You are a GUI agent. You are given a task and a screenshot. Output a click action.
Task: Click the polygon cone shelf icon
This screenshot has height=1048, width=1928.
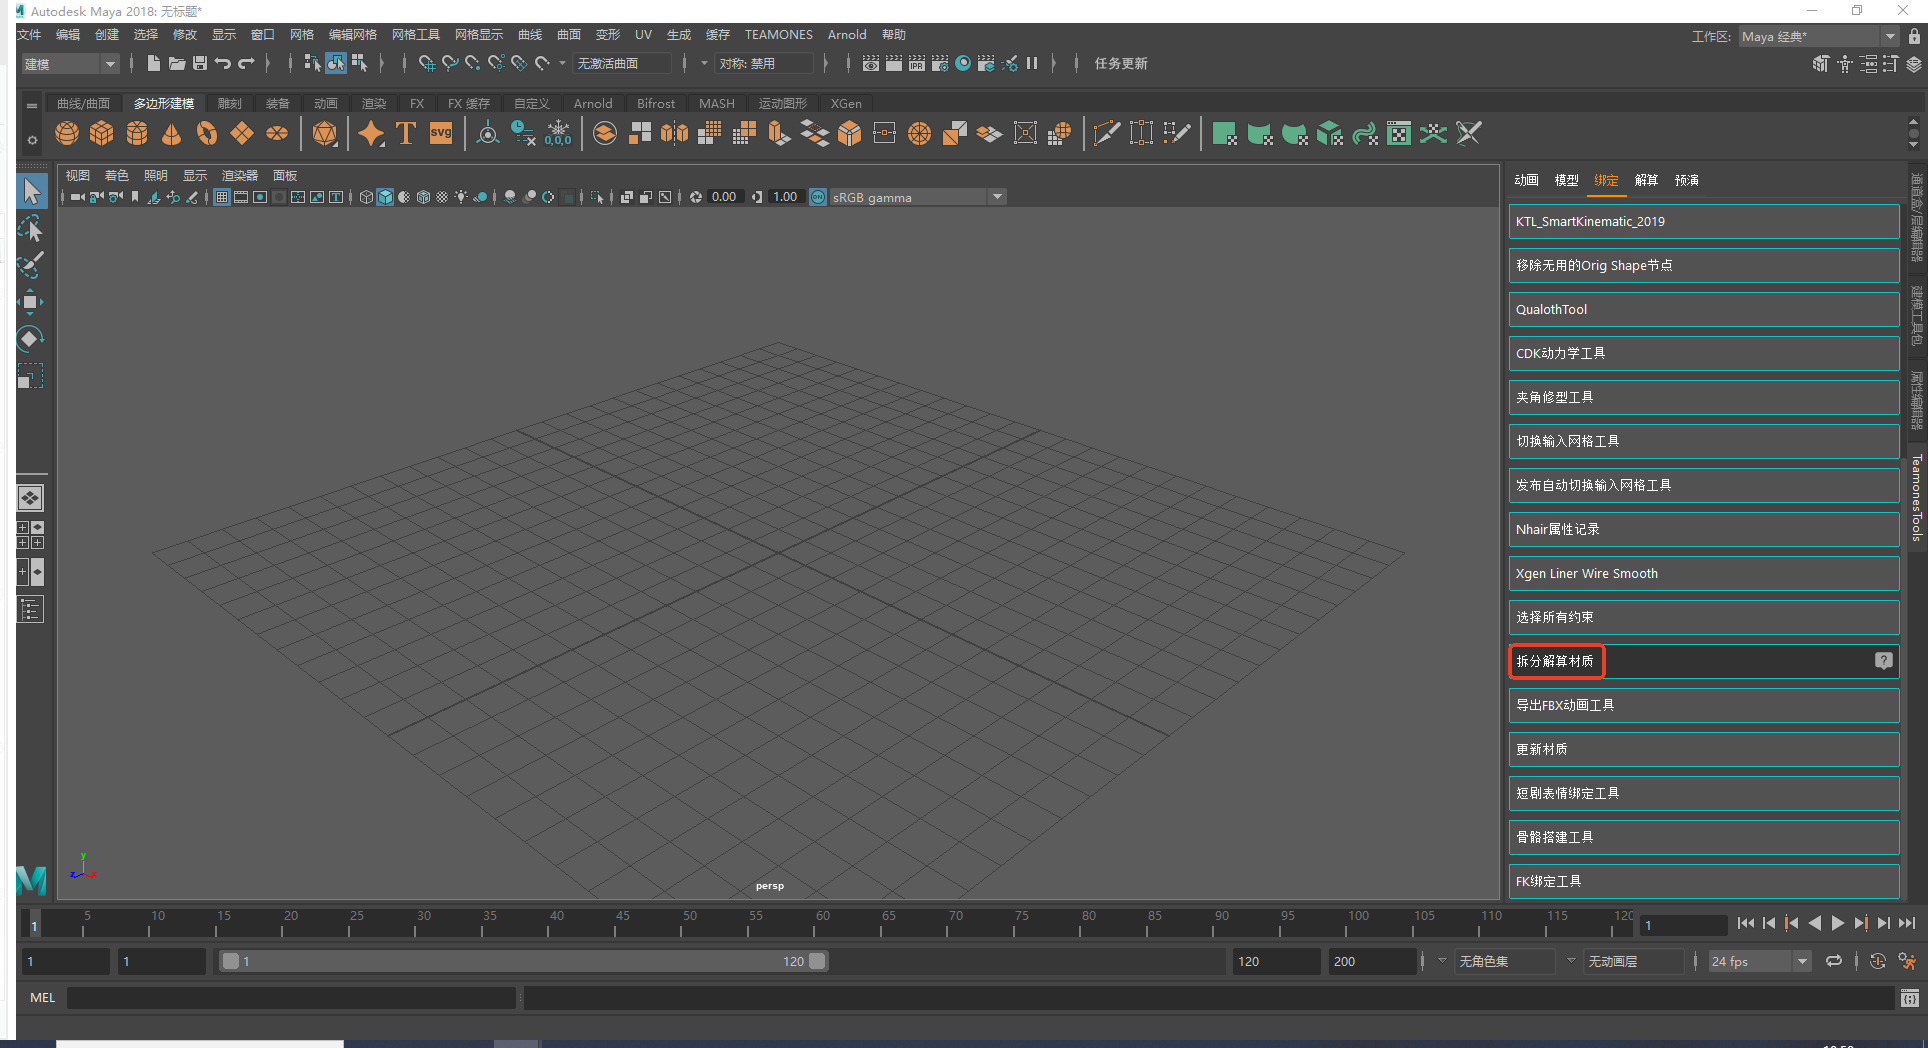(x=172, y=133)
